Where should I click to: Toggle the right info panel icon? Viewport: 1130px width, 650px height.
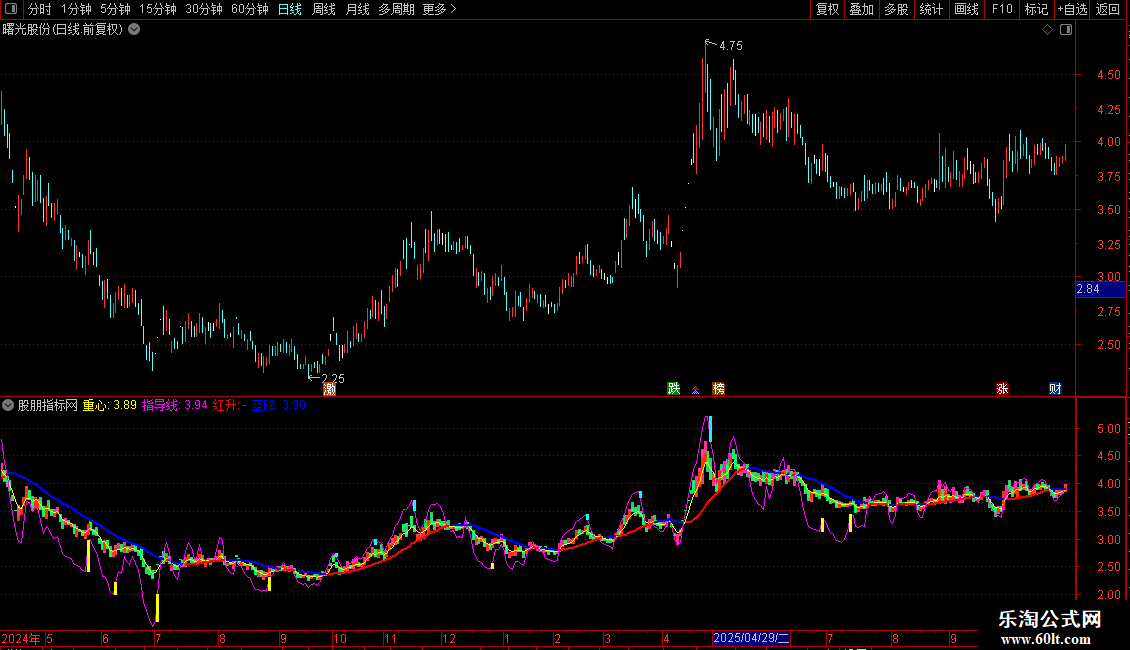point(1066,30)
